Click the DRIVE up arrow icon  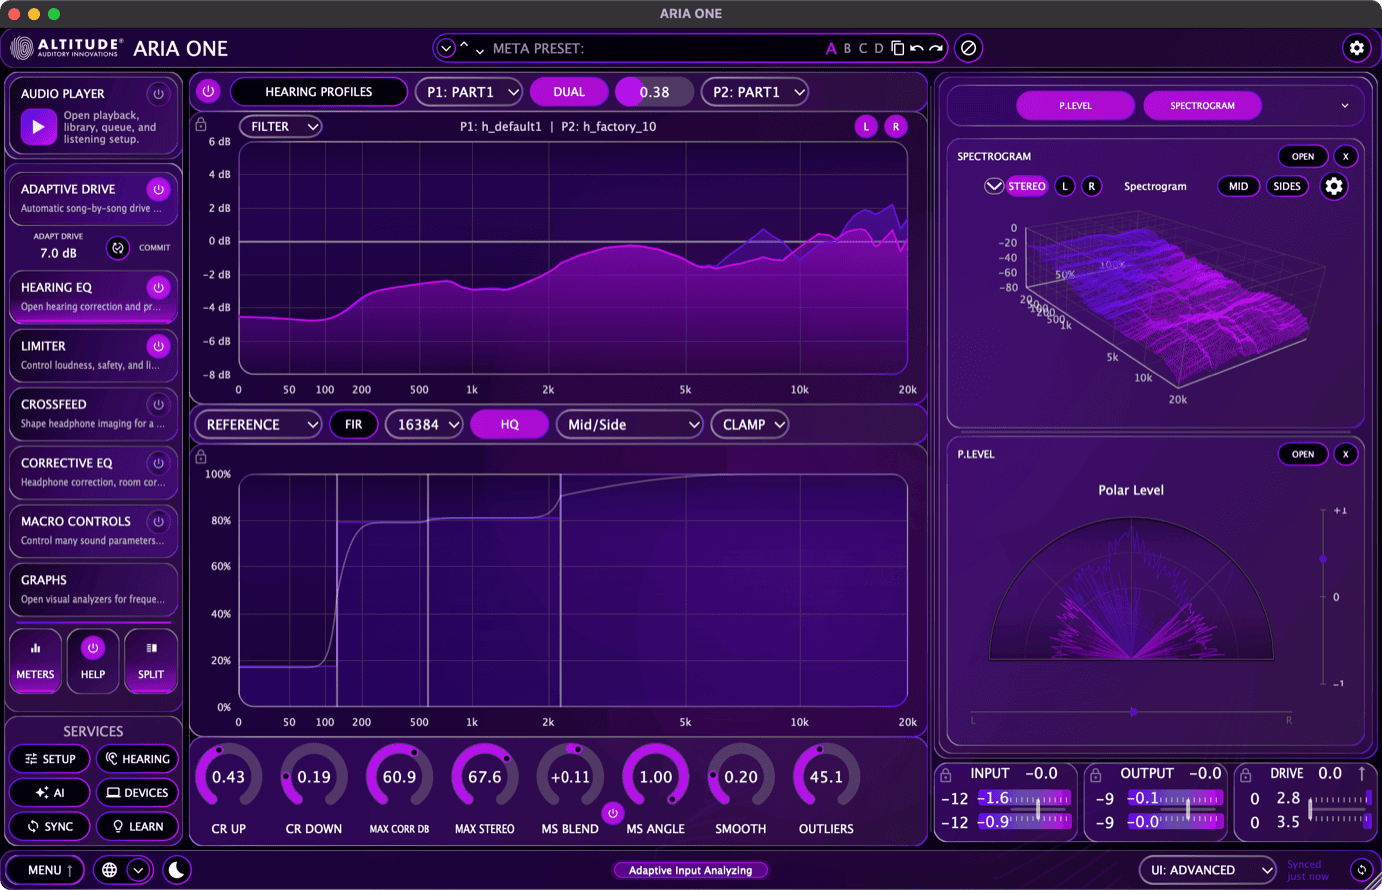[x=1362, y=773]
